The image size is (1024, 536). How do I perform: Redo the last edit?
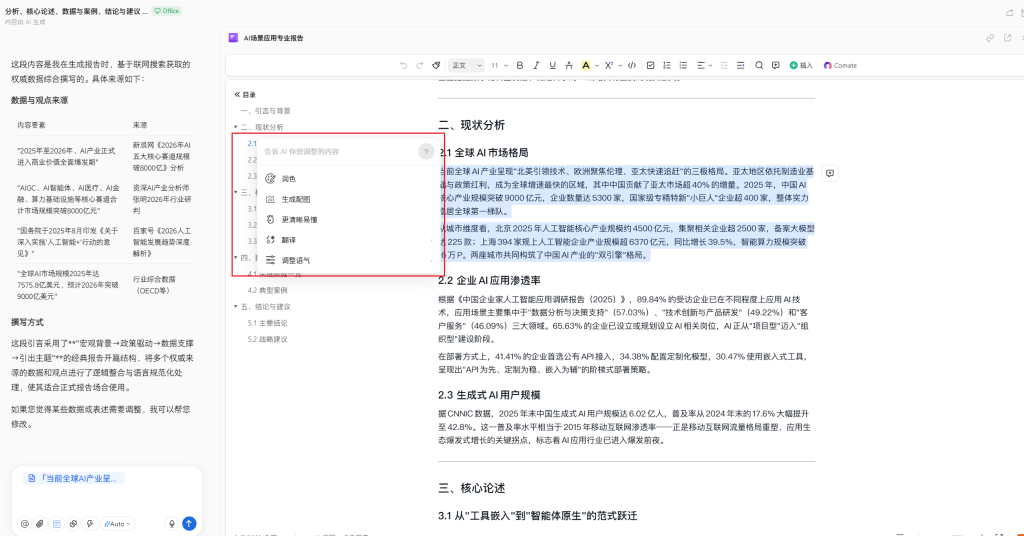(x=419, y=65)
